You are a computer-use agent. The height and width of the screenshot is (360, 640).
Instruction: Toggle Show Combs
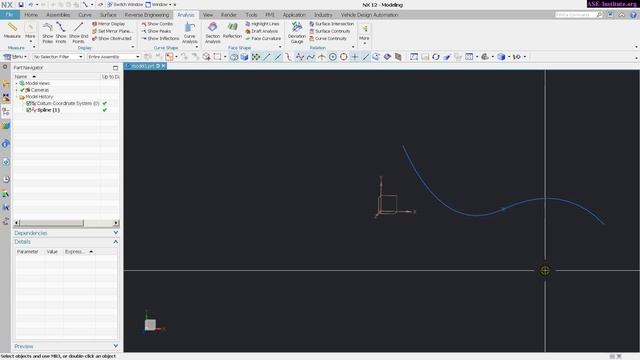(157, 24)
